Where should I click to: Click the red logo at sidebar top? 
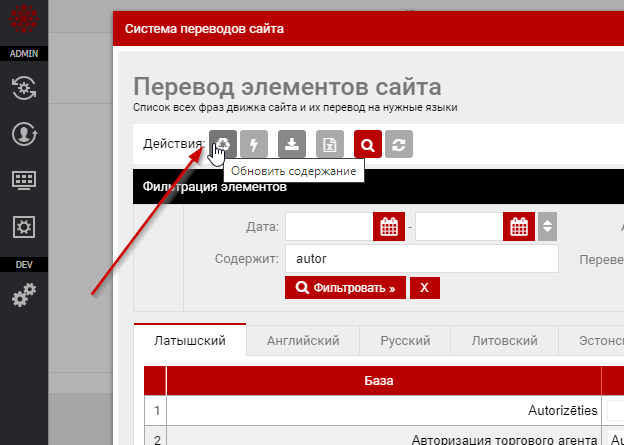coord(24,20)
